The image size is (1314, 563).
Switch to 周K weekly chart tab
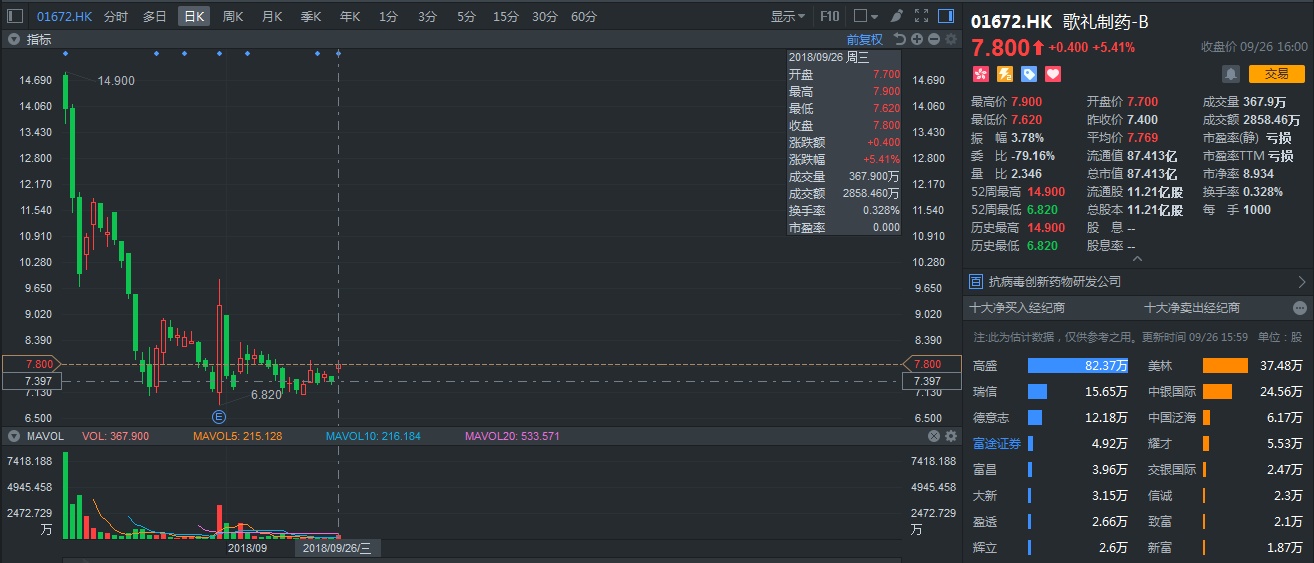coord(233,16)
